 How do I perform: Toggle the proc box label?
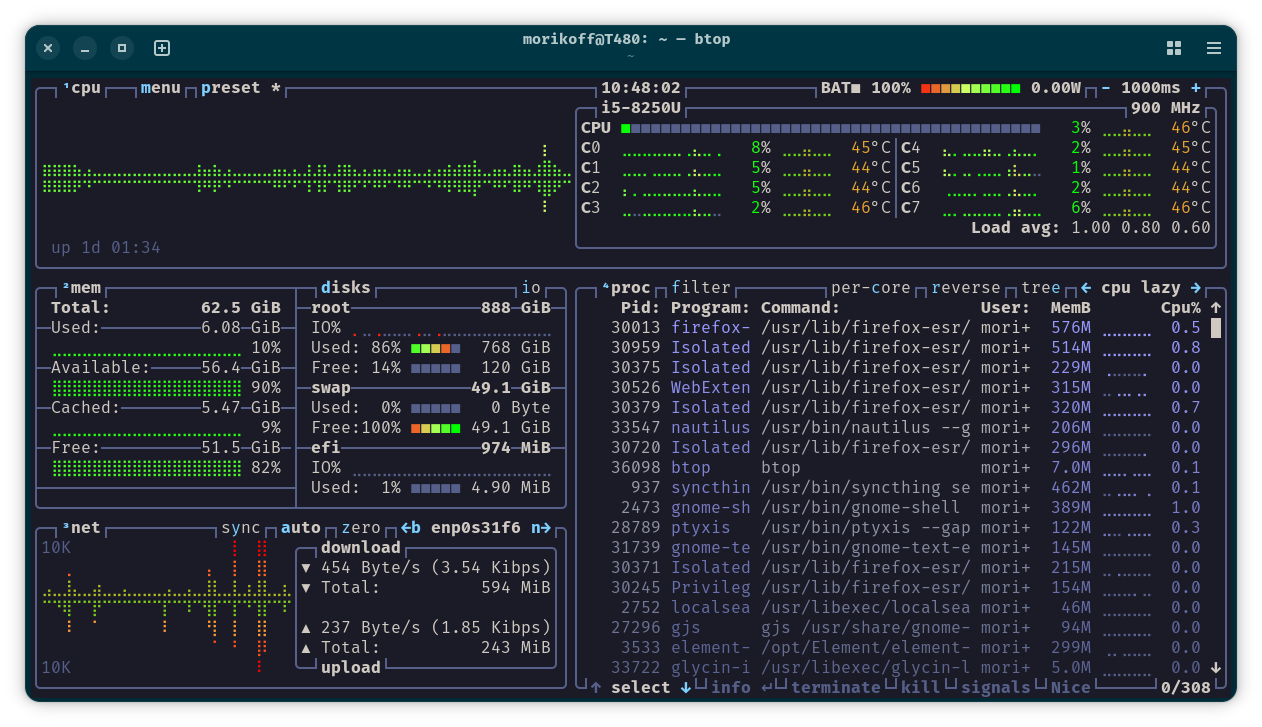click(627, 288)
